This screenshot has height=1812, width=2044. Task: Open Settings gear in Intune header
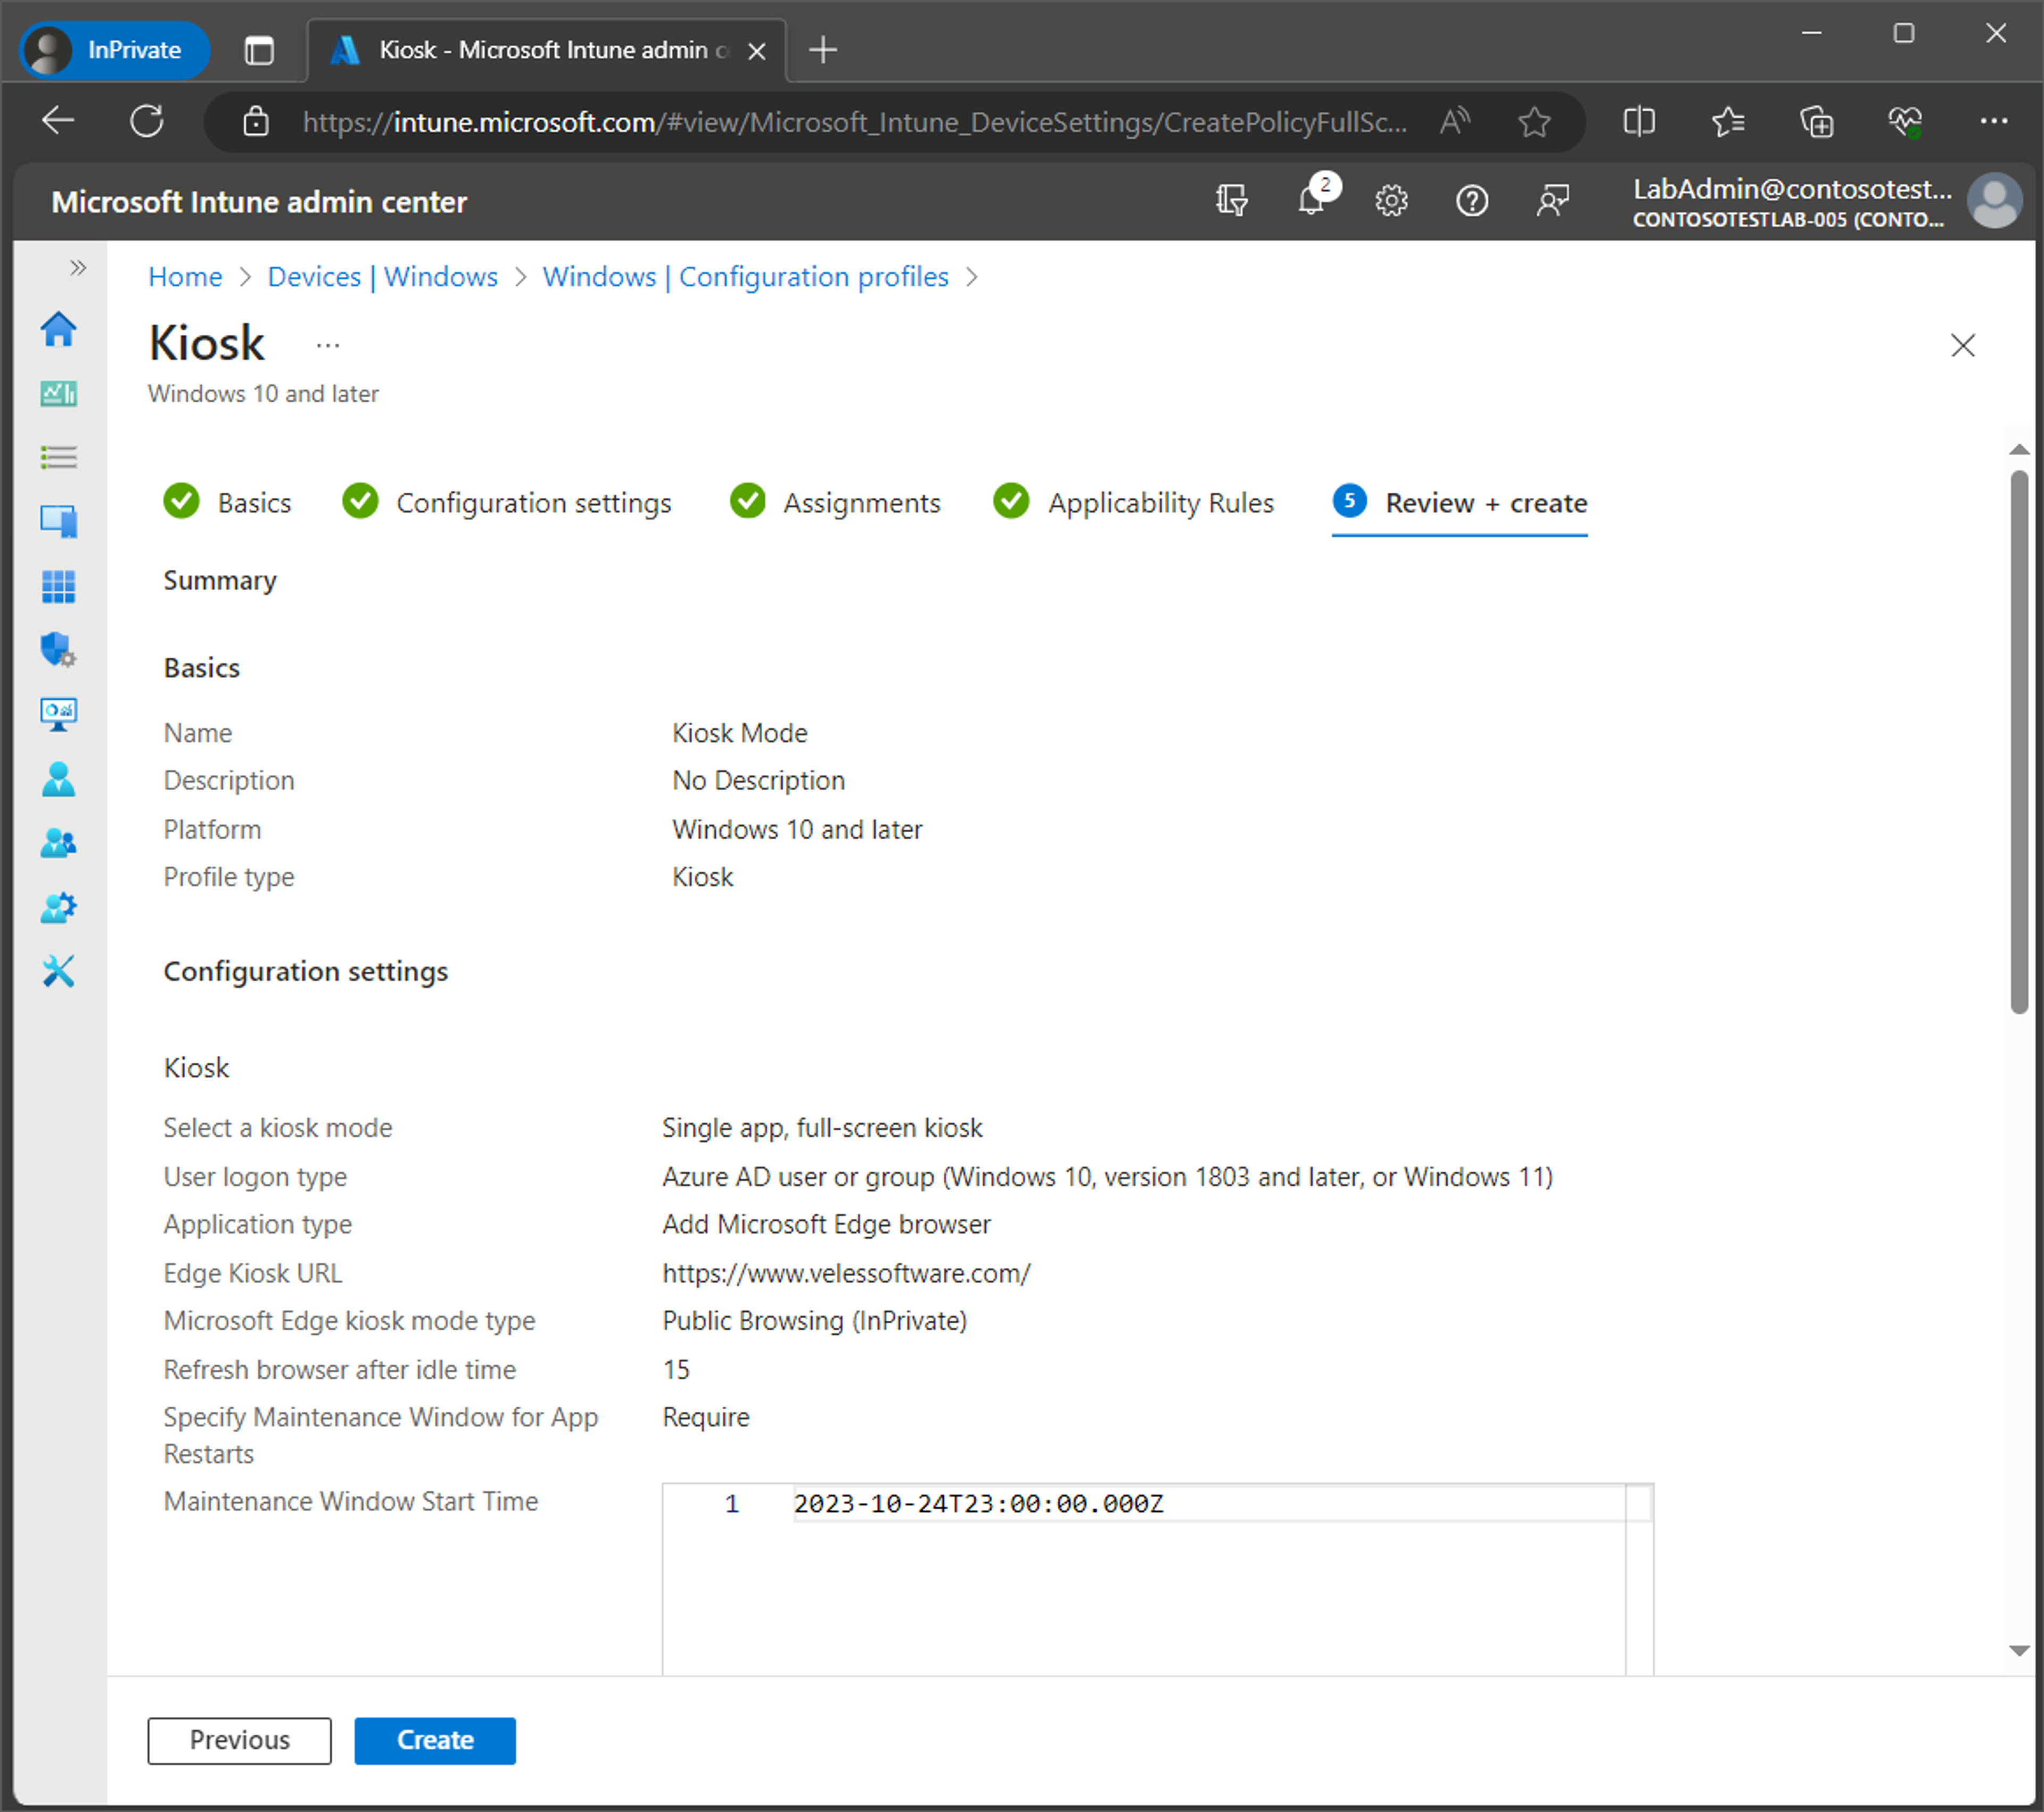click(1391, 201)
